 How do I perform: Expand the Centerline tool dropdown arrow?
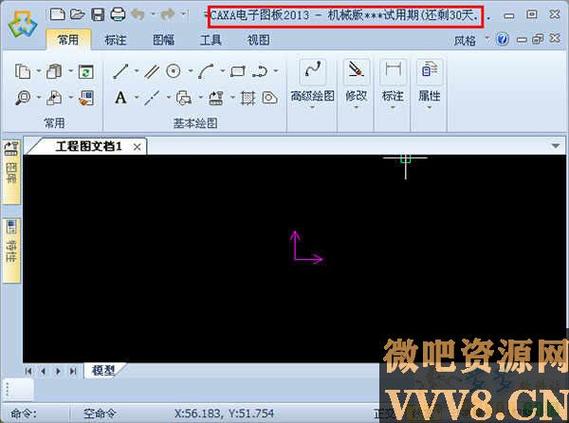[168, 98]
